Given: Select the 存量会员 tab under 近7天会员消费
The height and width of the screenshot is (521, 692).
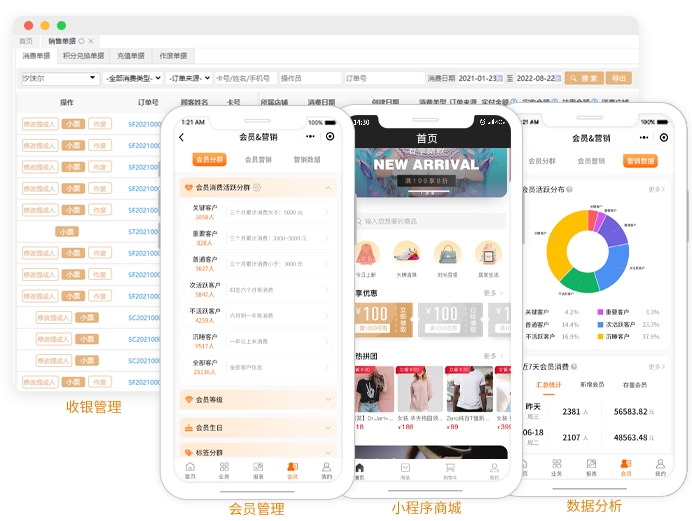Looking at the screenshot, I should [x=635, y=385].
